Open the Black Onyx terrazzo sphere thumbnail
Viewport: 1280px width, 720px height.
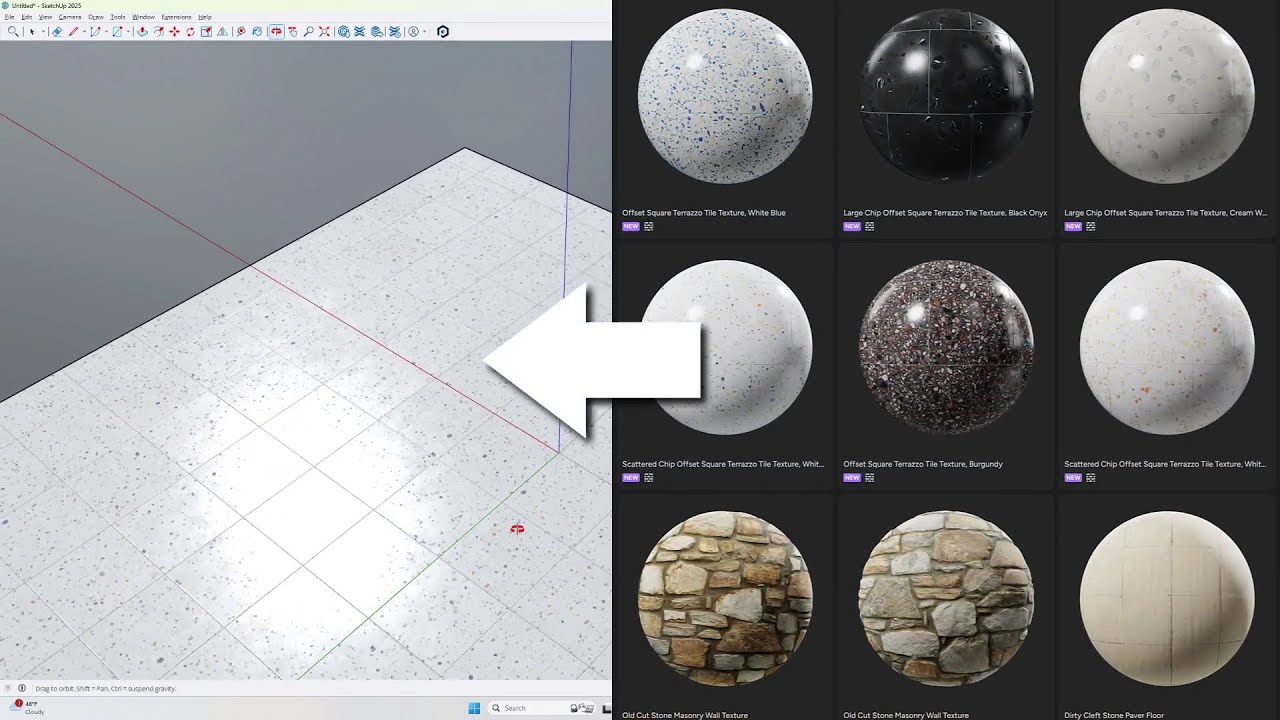pyautogui.click(x=946, y=97)
